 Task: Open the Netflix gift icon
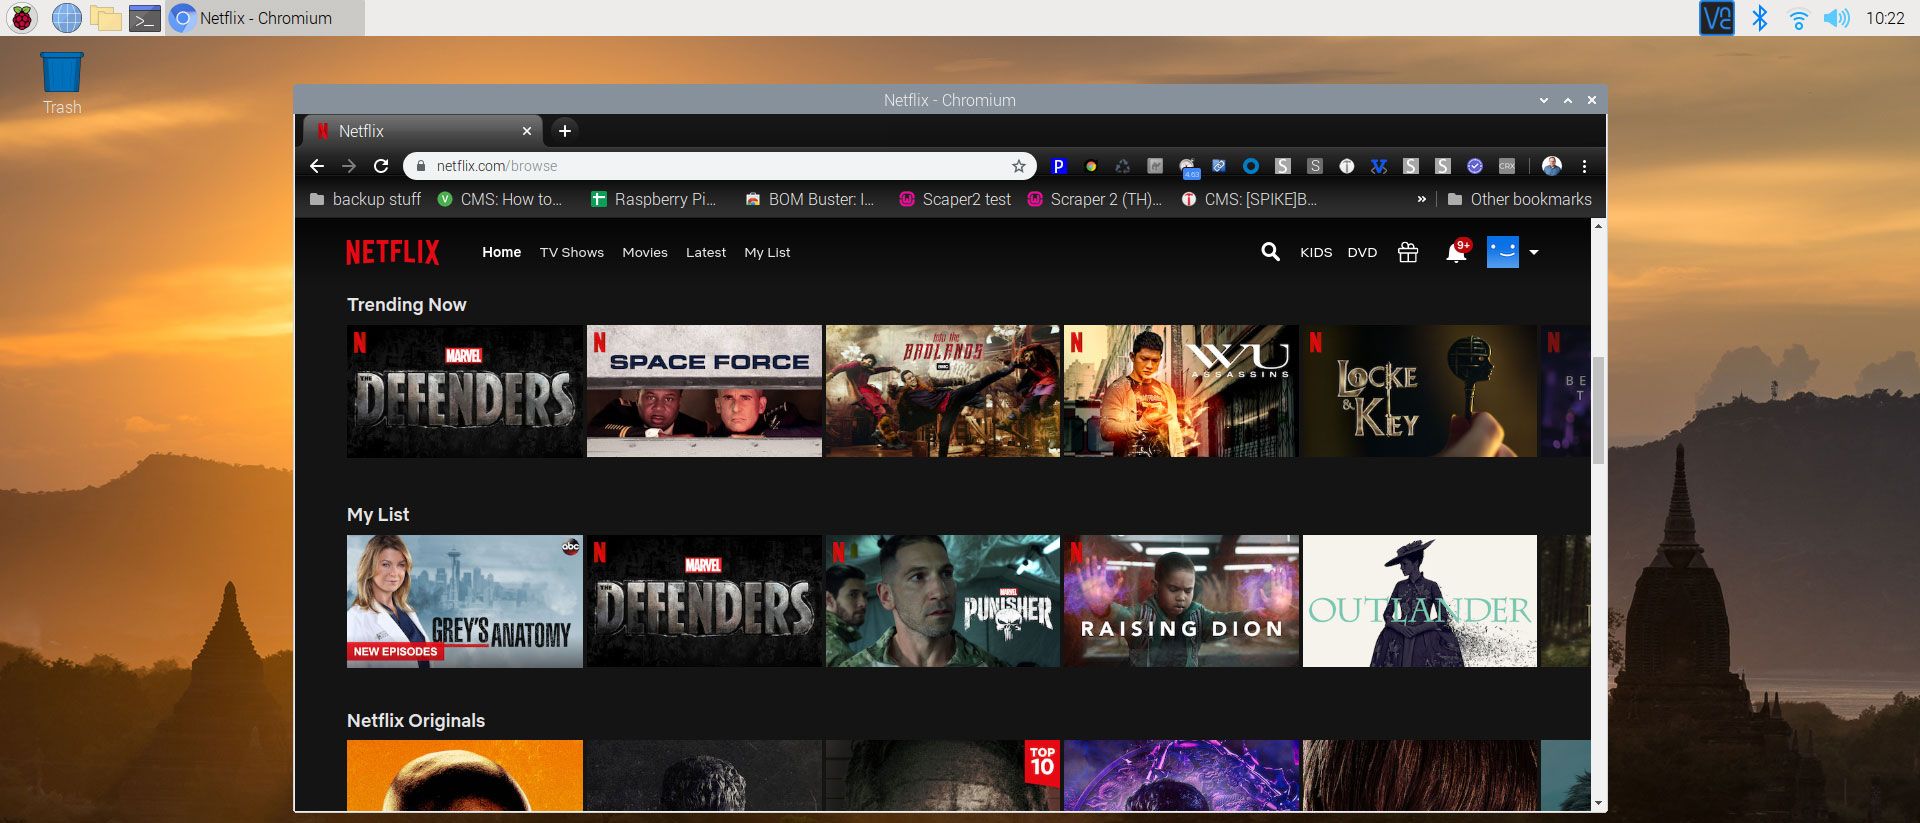1408,252
